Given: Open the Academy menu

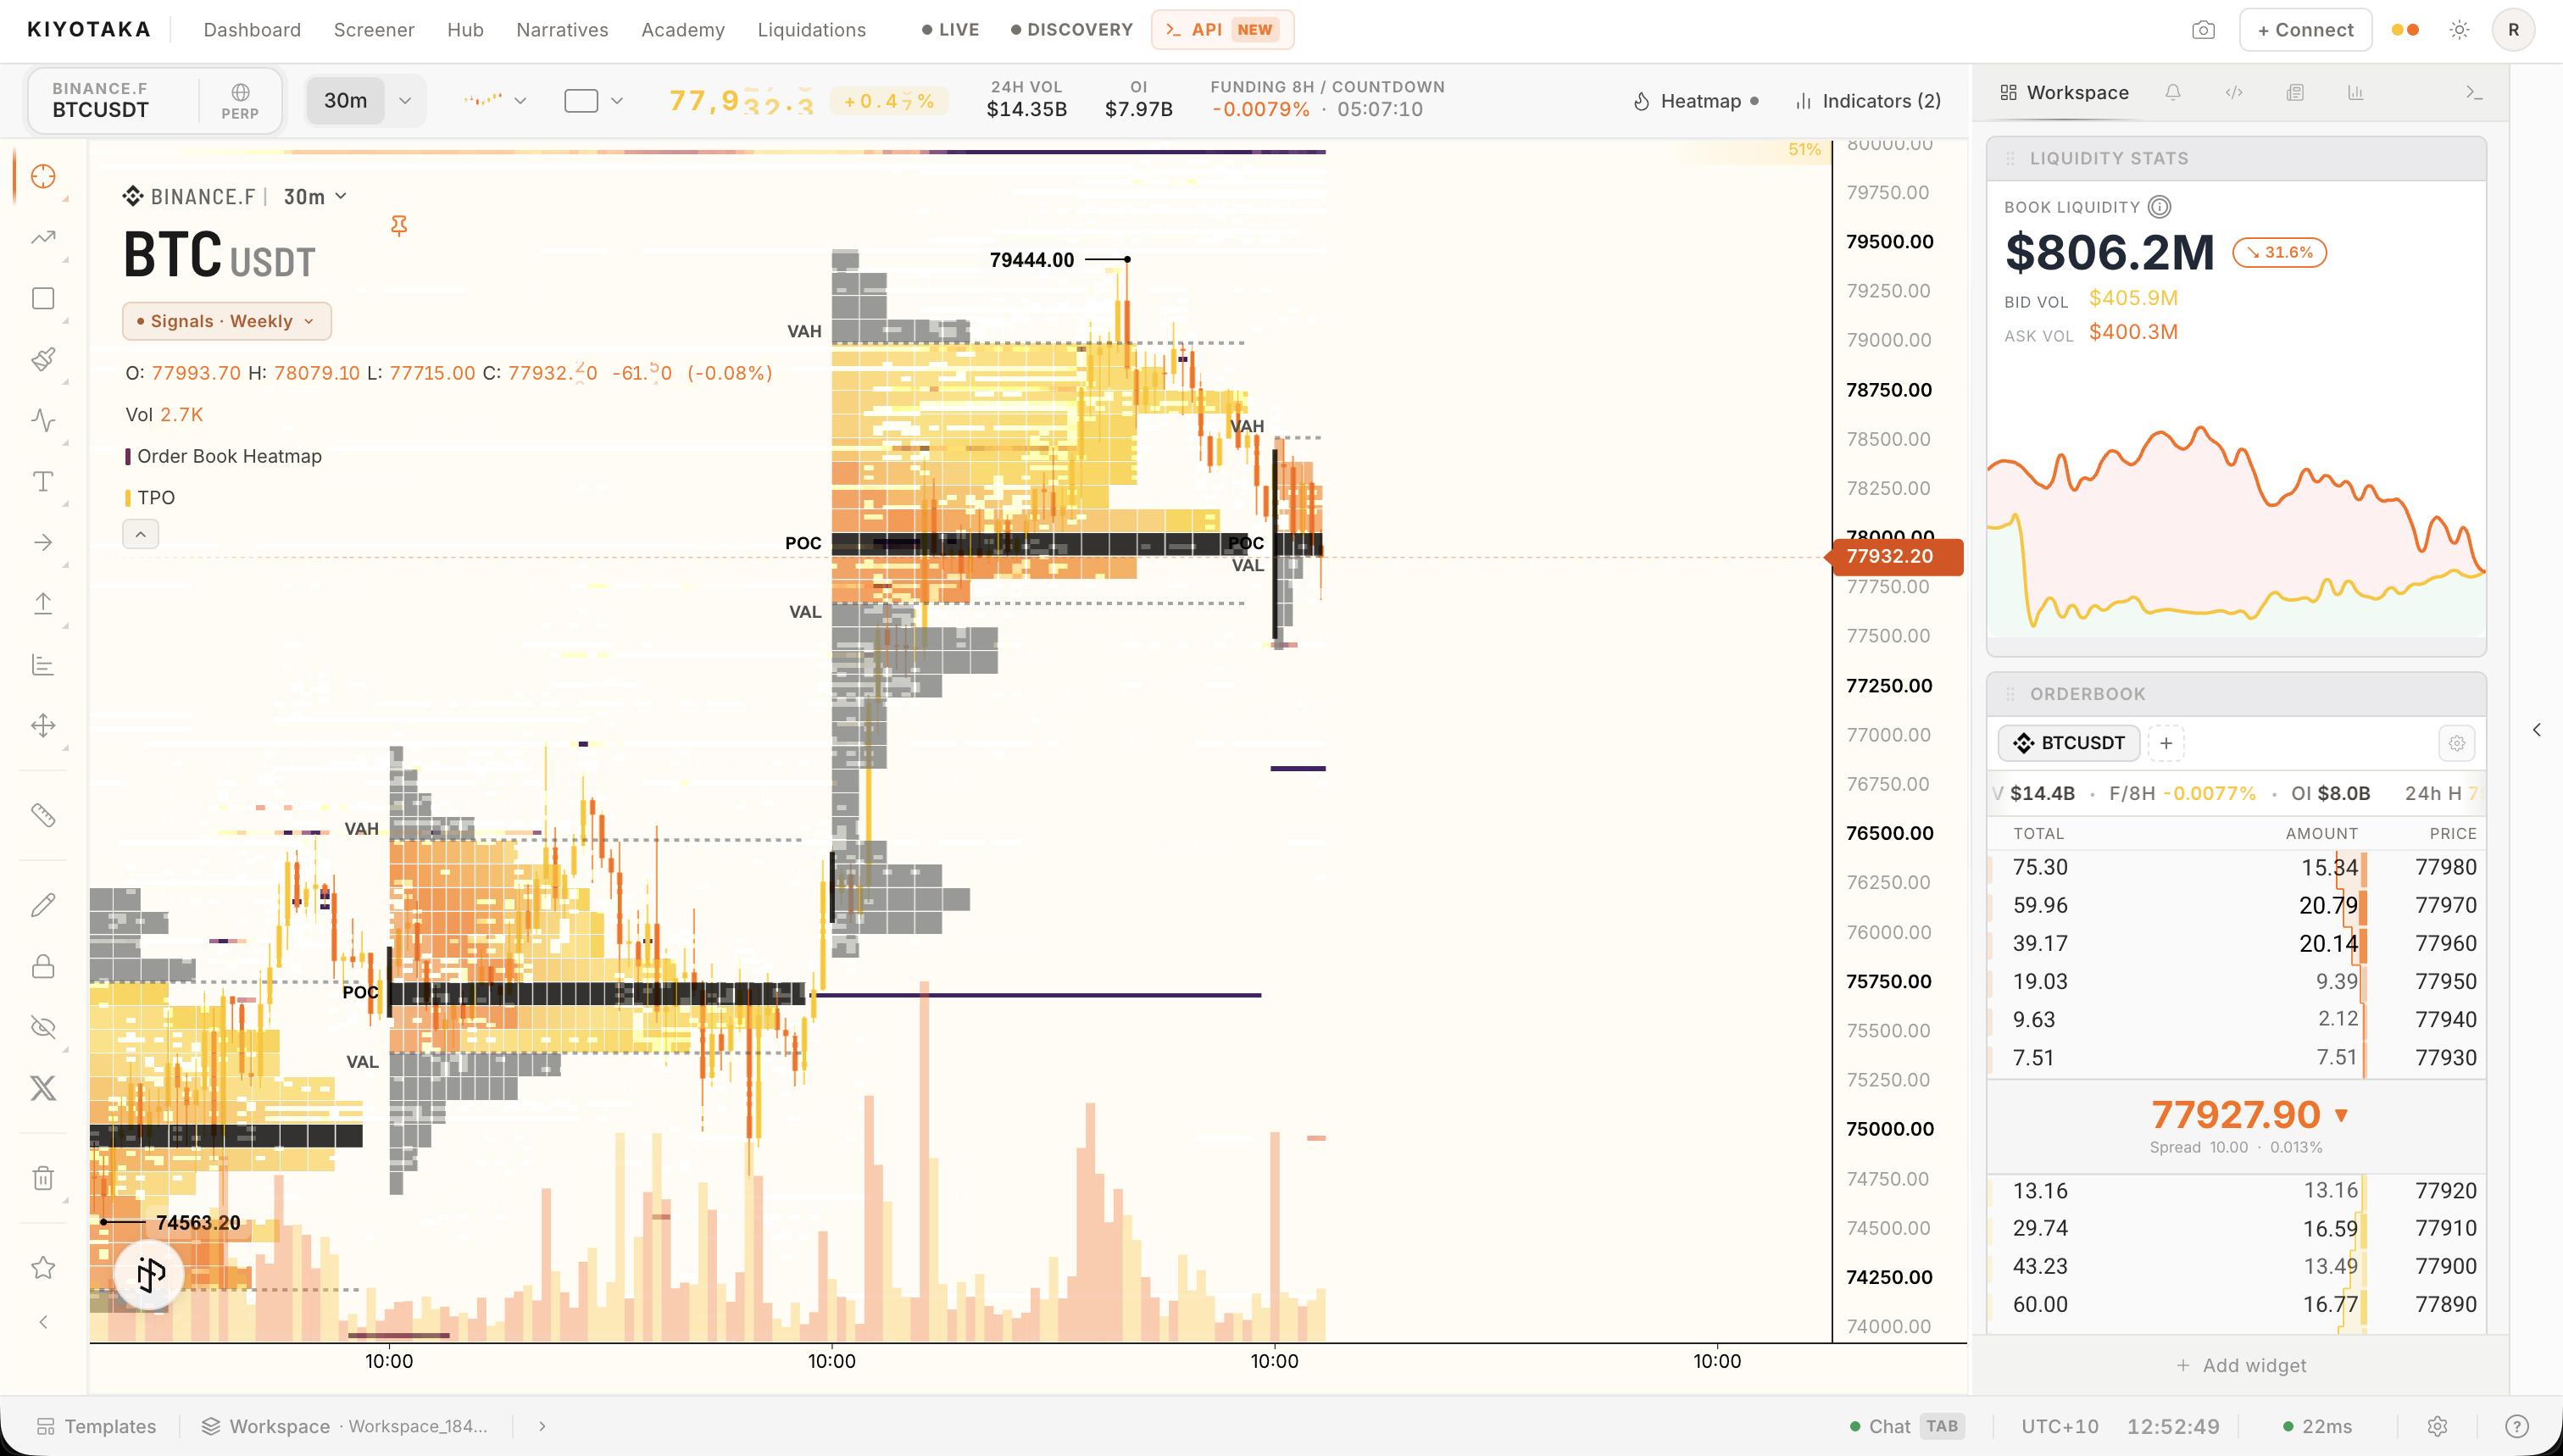Looking at the screenshot, I should [x=683, y=30].
